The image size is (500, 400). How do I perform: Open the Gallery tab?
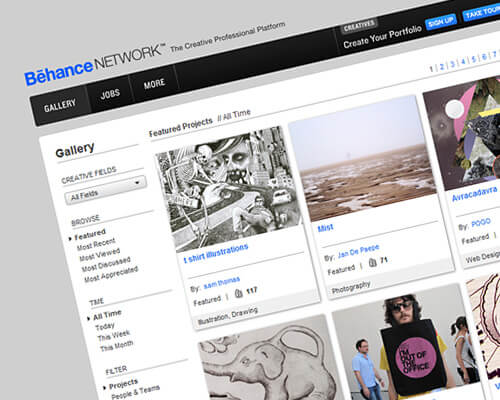coord(60,106)
